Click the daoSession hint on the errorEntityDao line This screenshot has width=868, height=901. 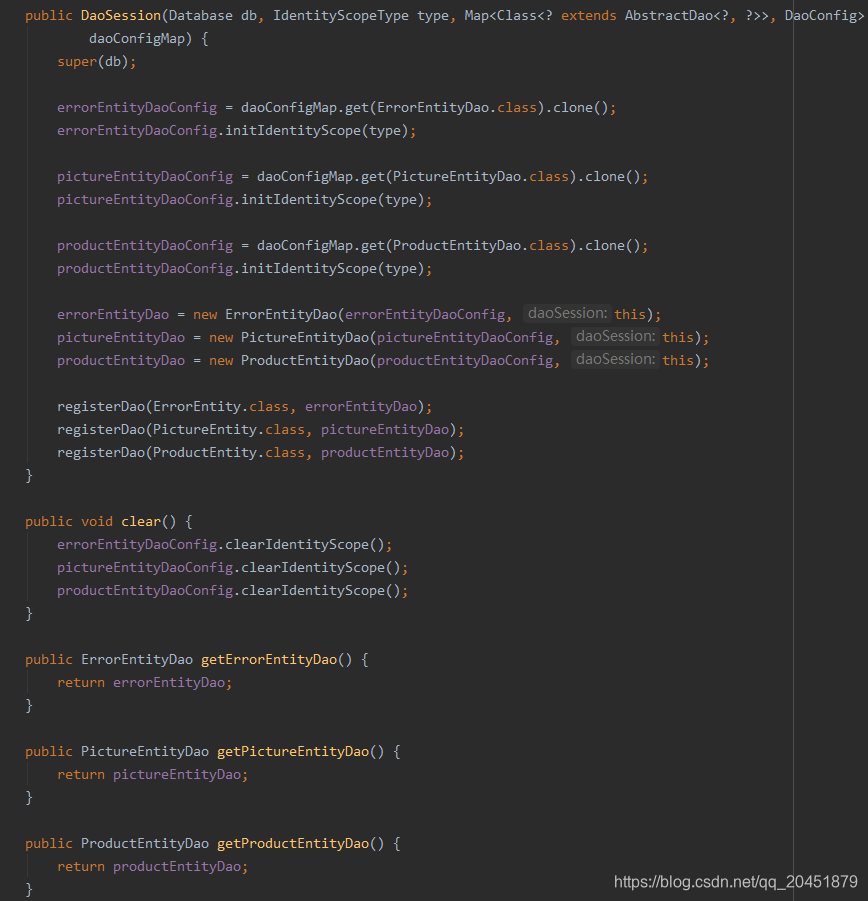click(568, 313)
